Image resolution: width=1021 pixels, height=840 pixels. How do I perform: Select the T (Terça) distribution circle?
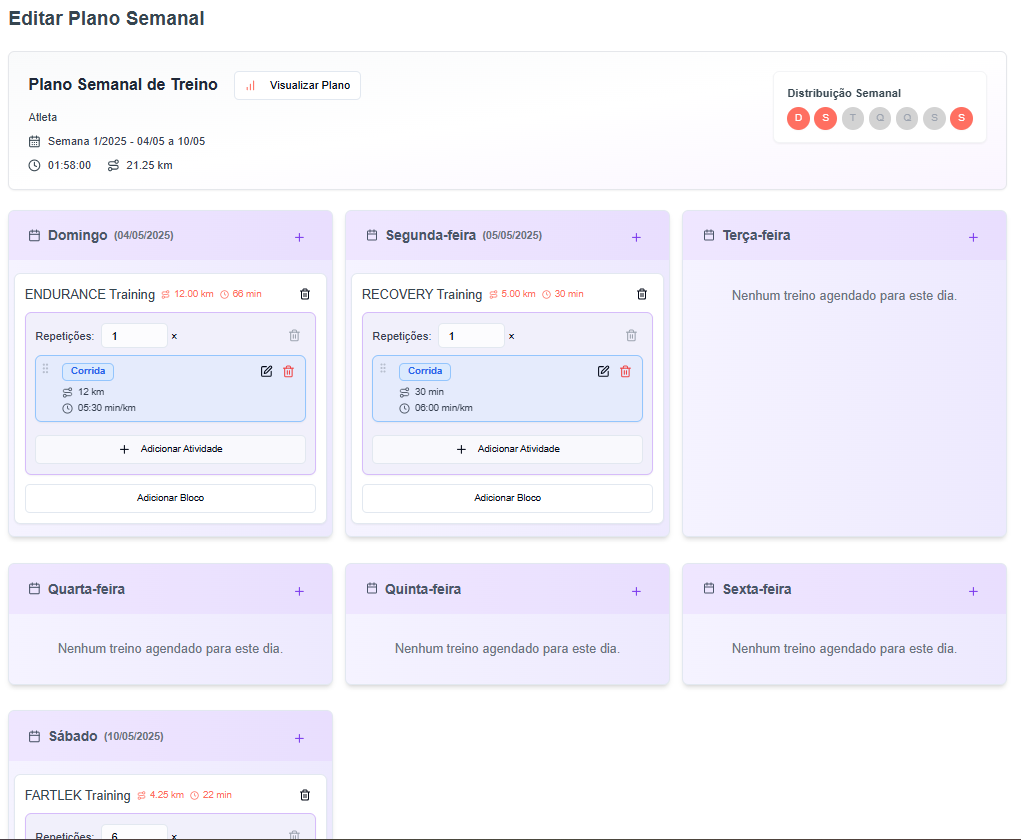point(853,119)
